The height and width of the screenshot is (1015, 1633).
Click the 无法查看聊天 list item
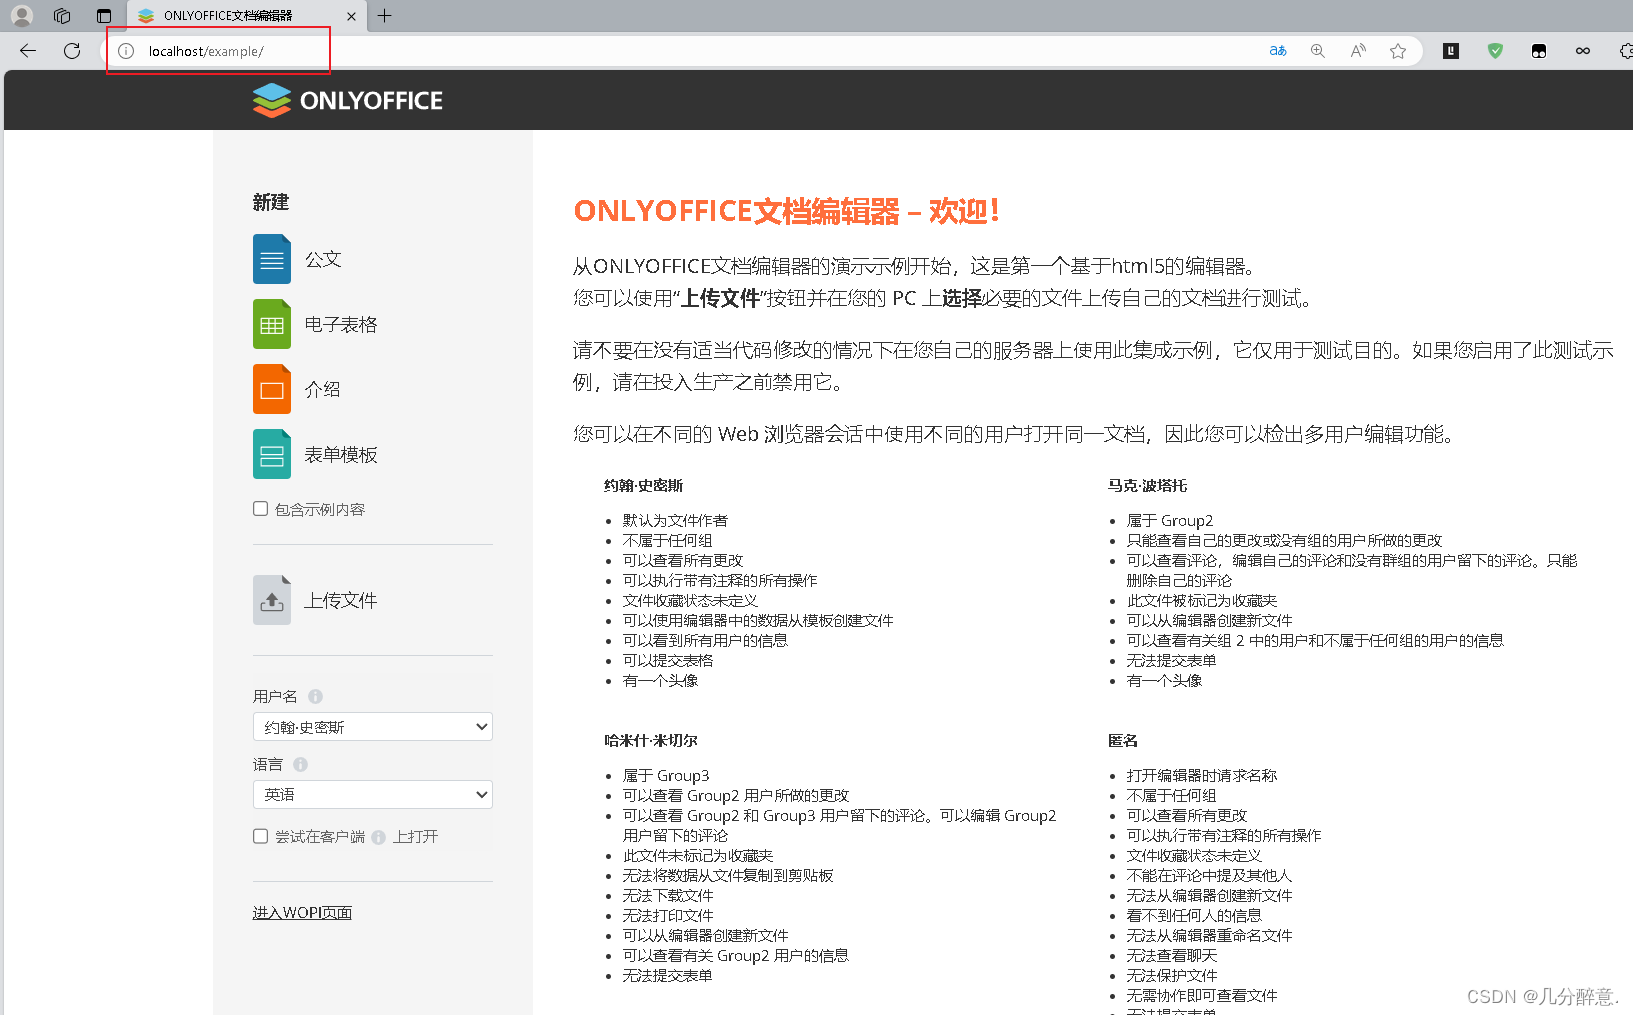click(1172, 955)
